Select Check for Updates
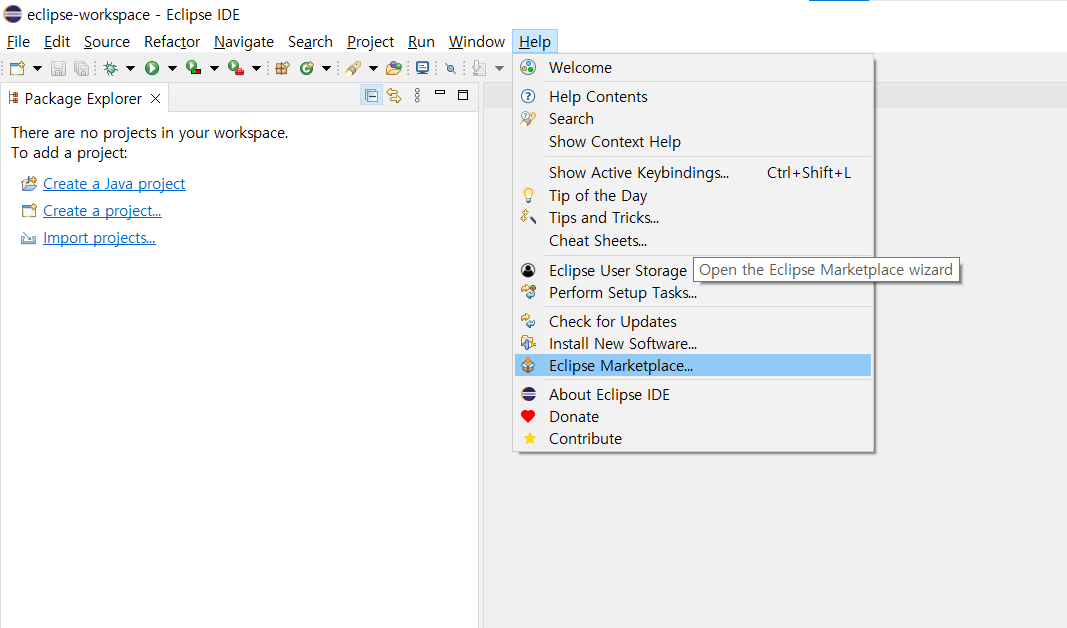1067x628 pixels. [693, 322]
